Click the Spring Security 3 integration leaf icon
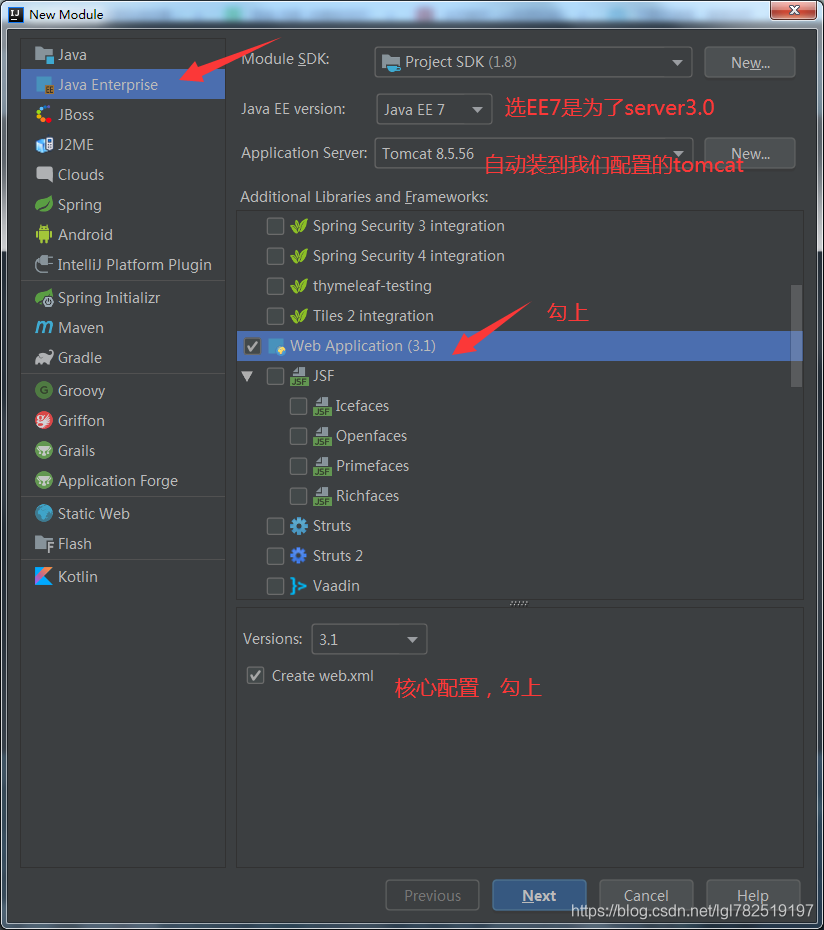 click(x=298, y=226)
